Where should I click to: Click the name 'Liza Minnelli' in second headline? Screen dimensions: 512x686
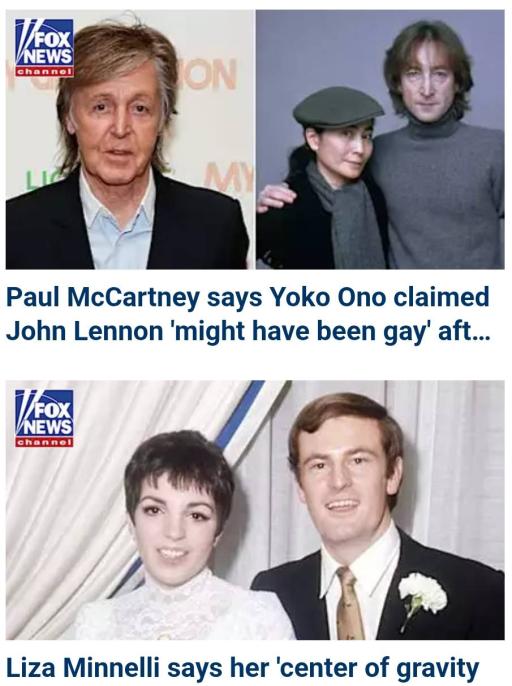pos(82,668)
